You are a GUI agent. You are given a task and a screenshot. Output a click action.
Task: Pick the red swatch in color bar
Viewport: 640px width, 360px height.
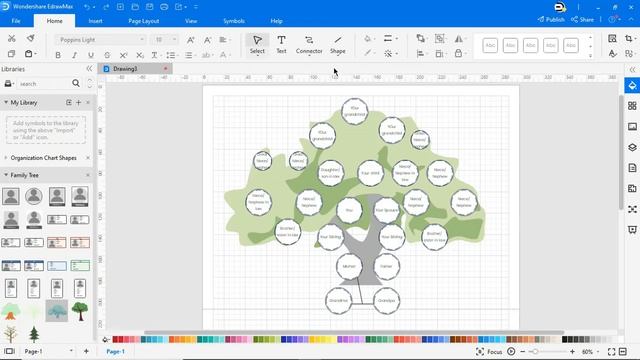pyautogui.click(x=115, y=340)
